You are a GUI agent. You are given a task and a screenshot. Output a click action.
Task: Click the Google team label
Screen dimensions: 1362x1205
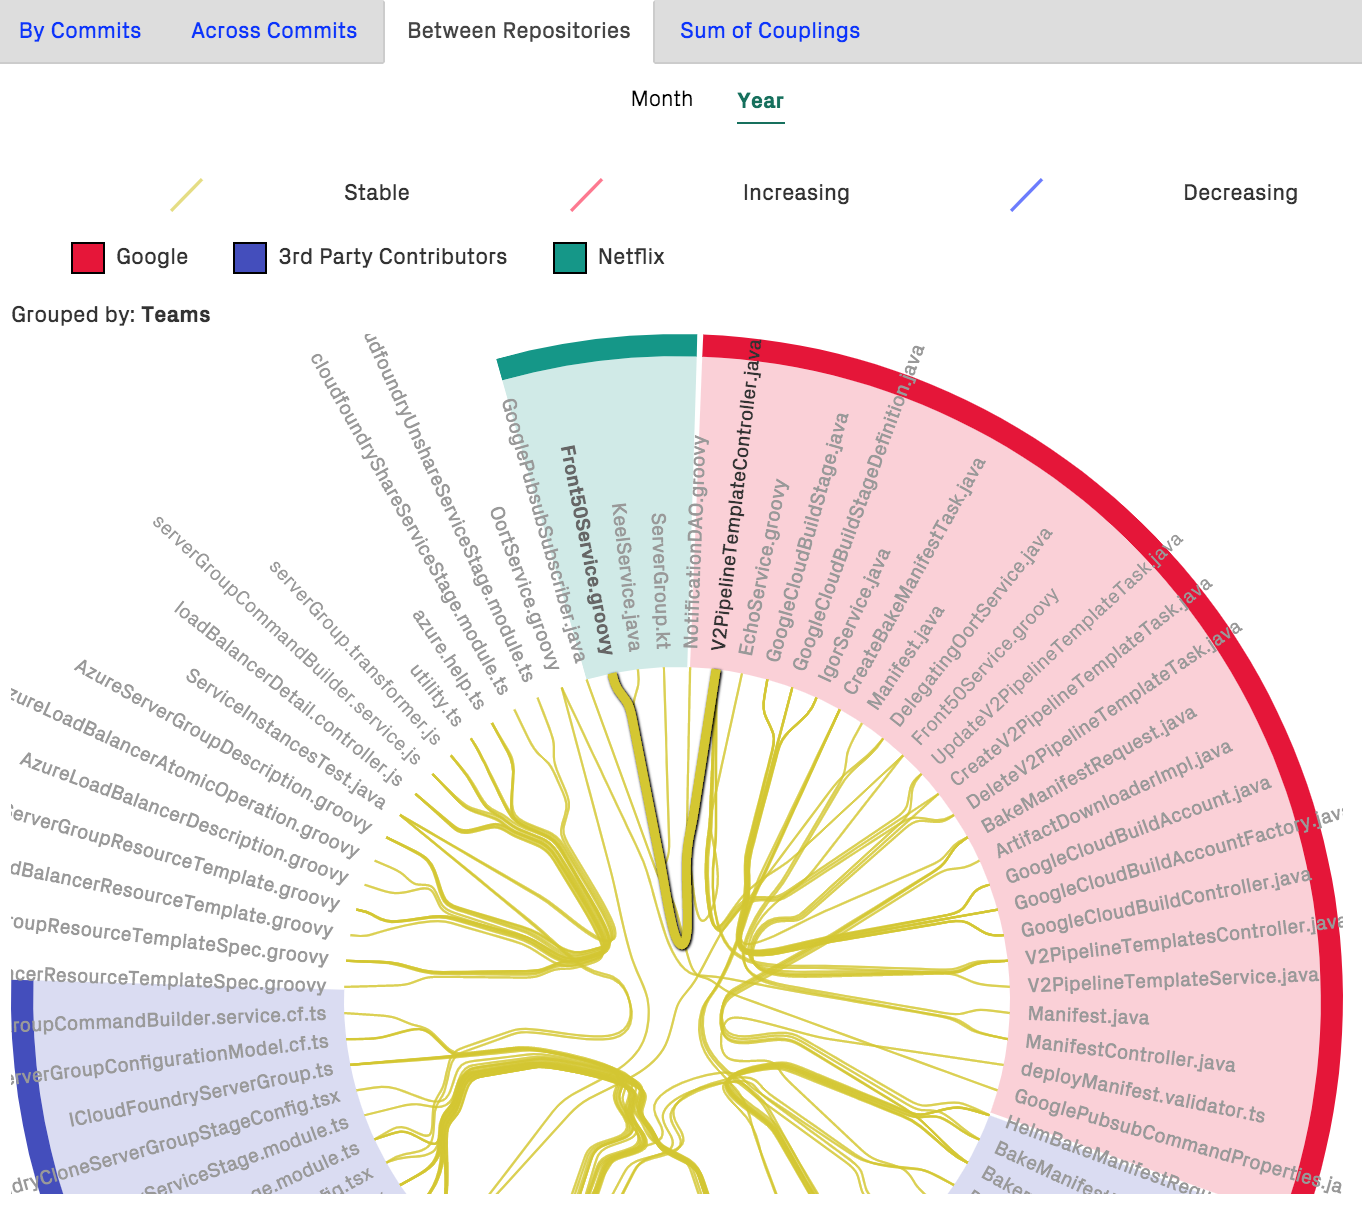152,257
